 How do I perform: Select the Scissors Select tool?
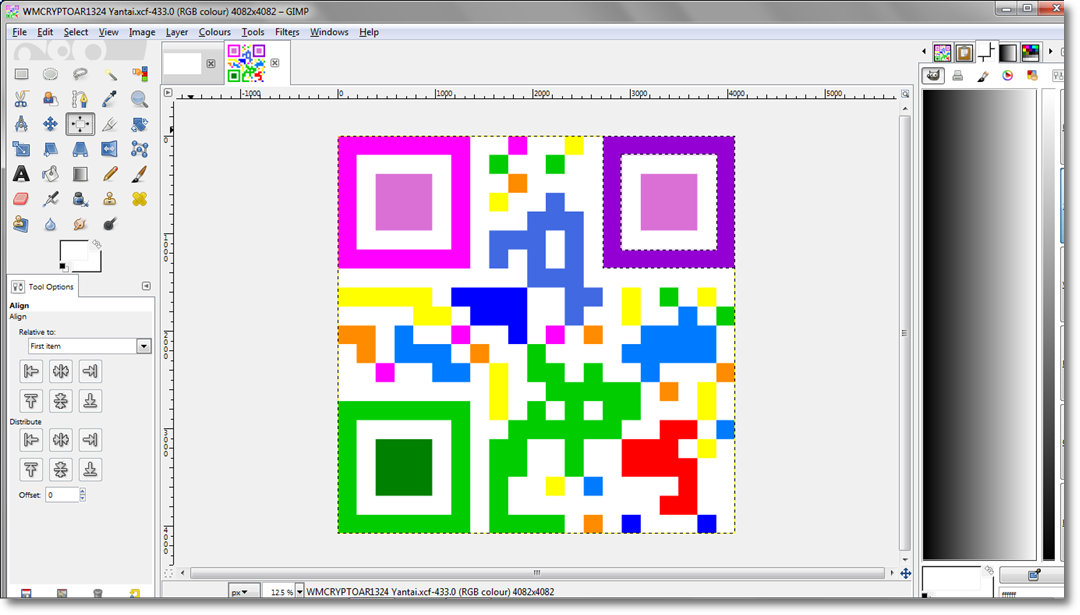21,99
